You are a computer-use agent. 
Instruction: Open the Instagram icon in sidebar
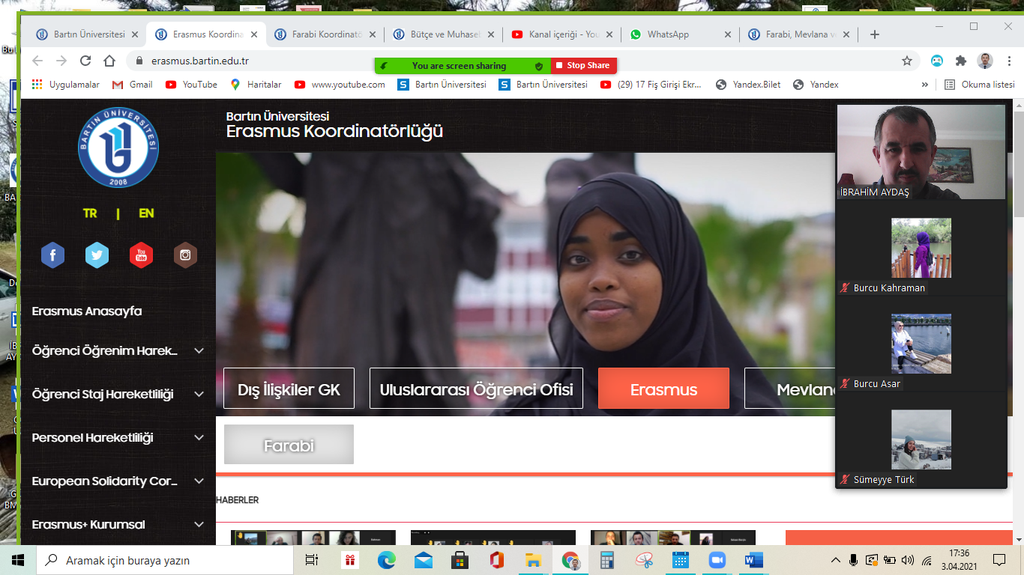[x=185, y=255]
